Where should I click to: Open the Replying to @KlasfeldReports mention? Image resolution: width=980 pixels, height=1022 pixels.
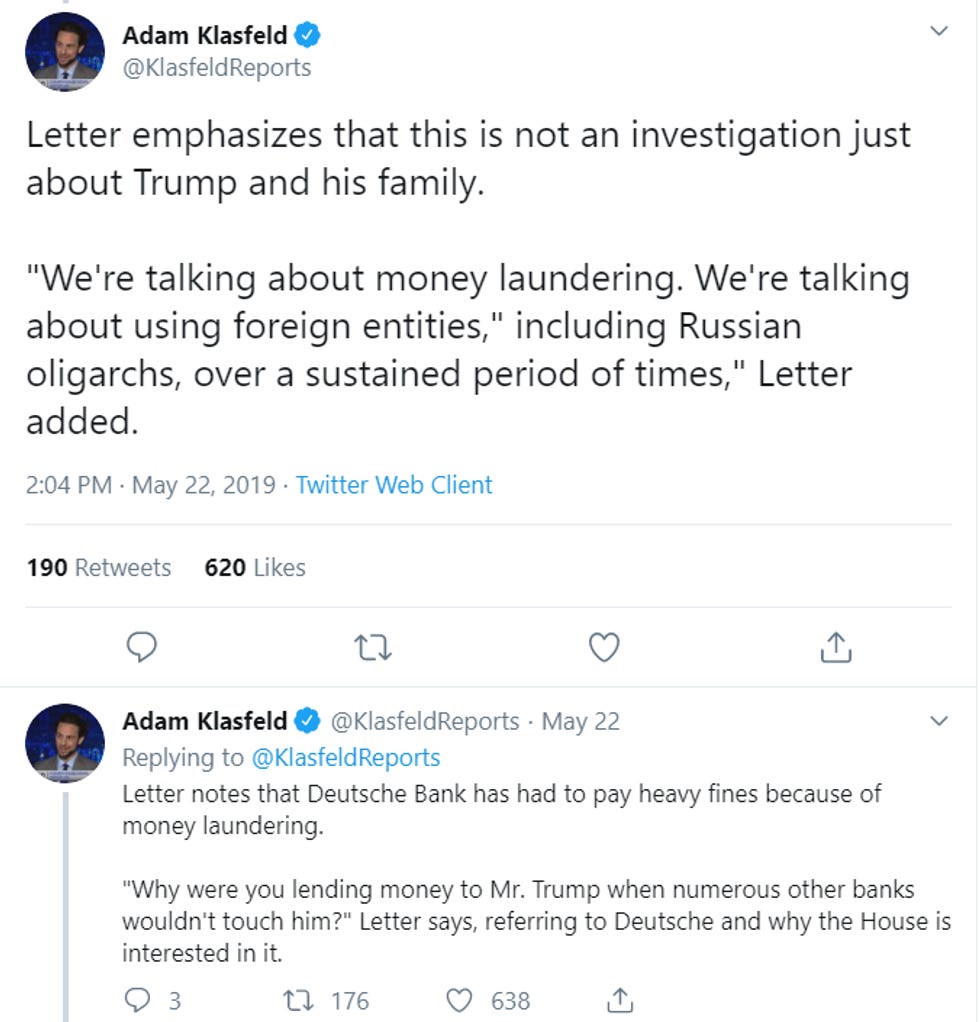point(345,757)
